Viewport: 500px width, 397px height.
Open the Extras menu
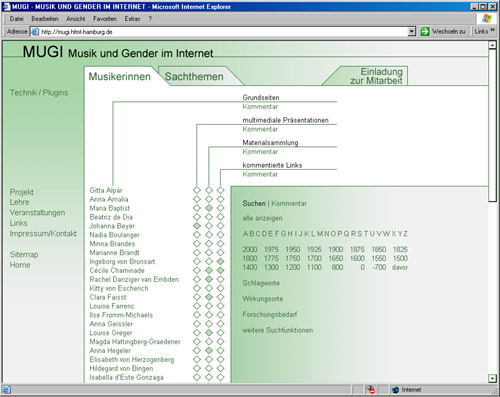[x=132, y=19]
